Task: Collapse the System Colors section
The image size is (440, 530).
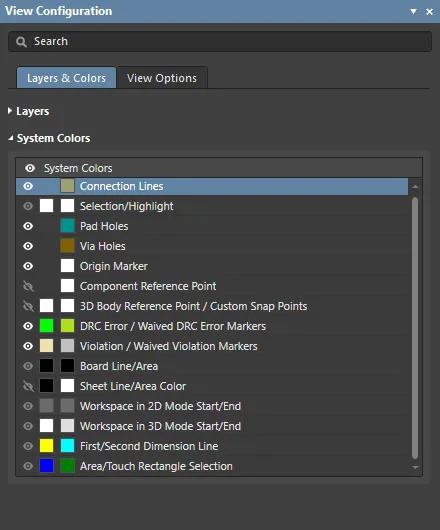Action: click(x=11, y=138)
